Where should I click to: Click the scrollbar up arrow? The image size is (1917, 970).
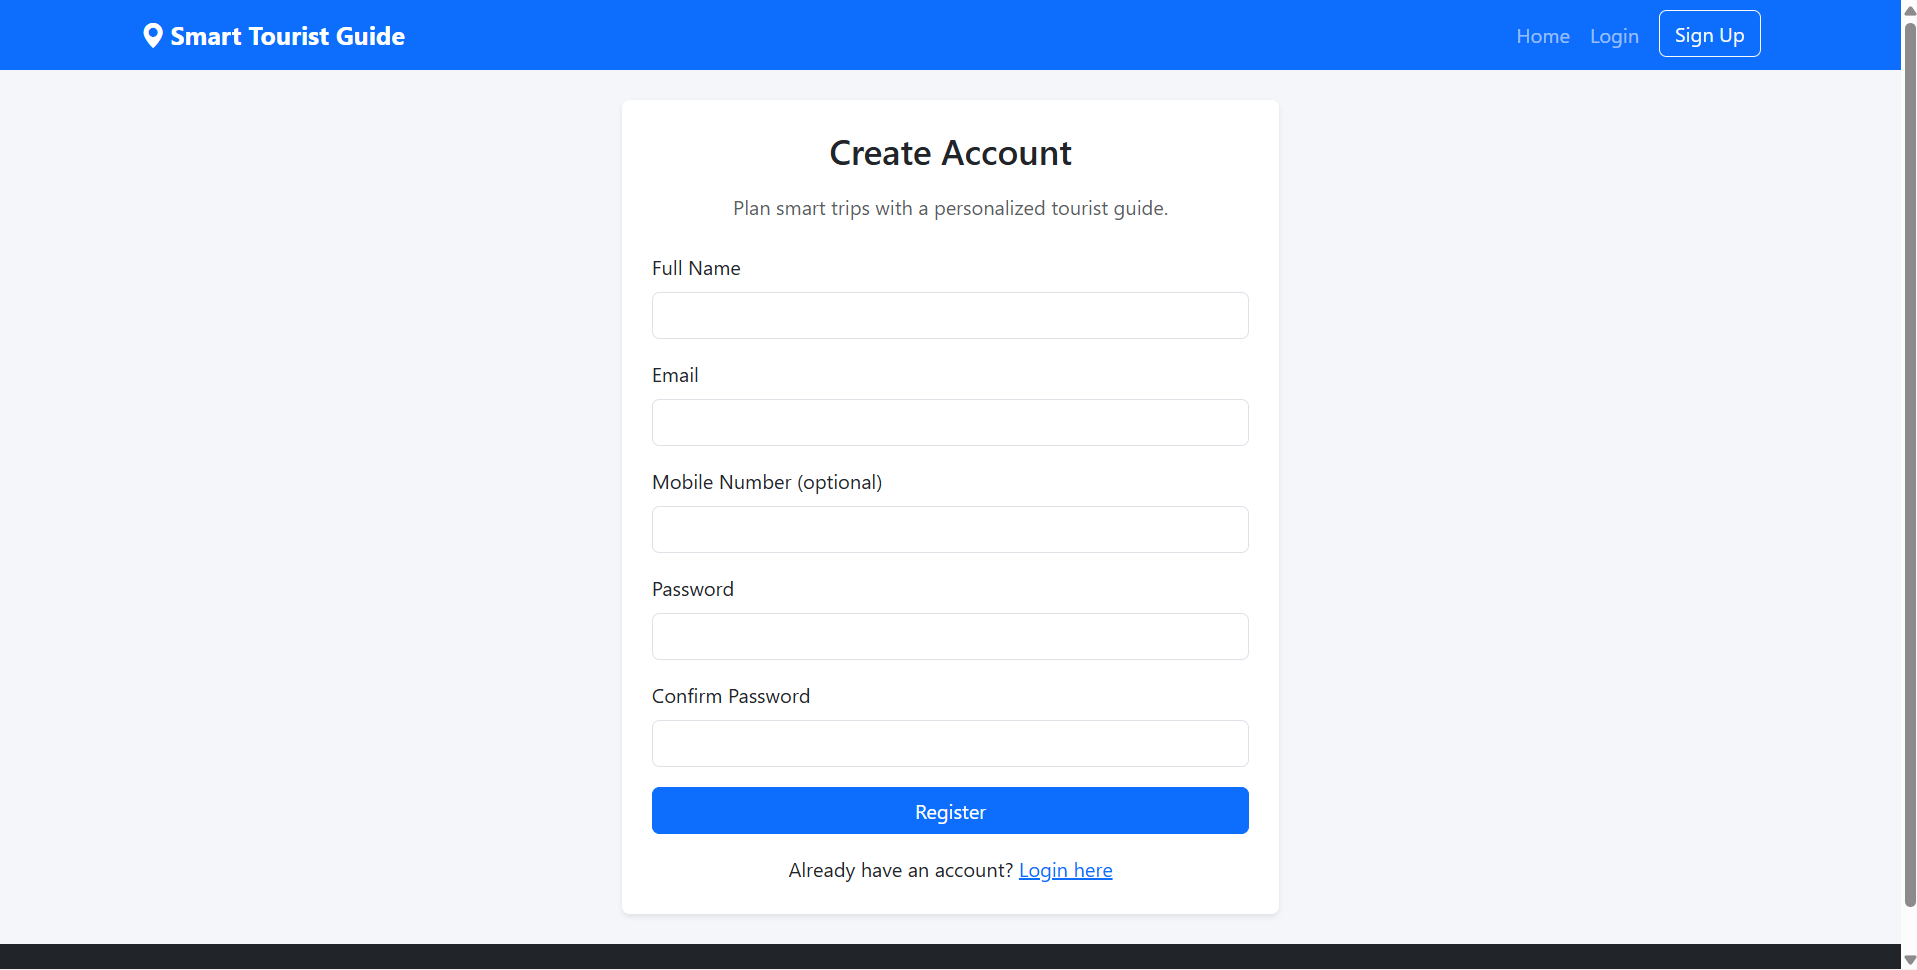1909,9
